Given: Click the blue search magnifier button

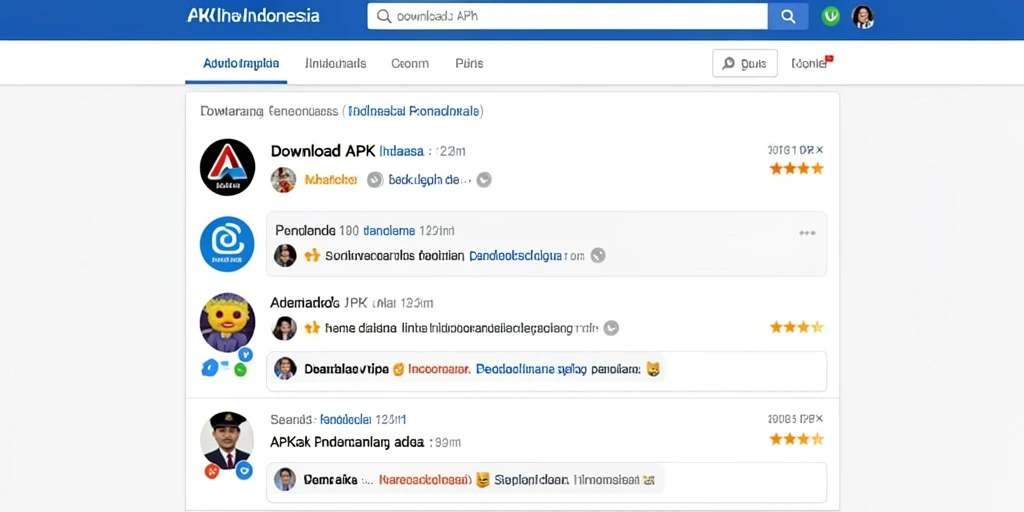Looking at the screenshot, I should pos(788,16).
